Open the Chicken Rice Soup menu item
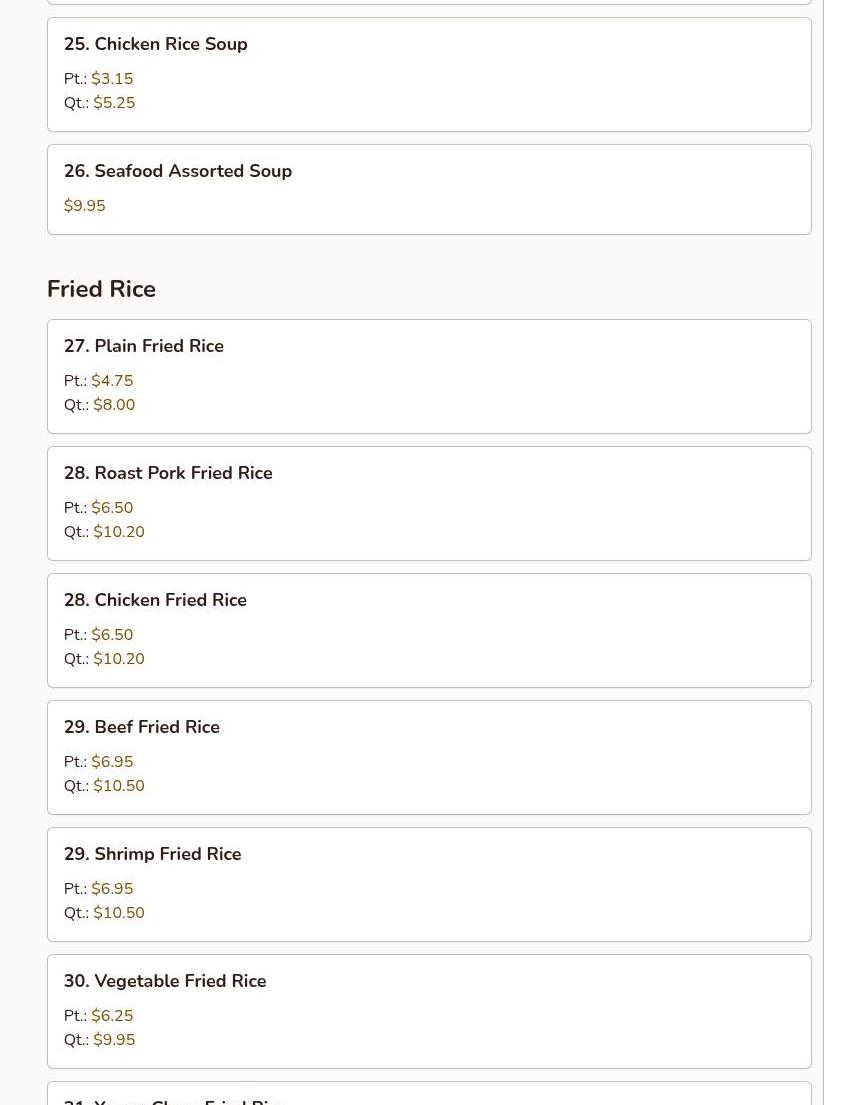844x1105 pixels. pyautogui.click(x=155, y=44)
